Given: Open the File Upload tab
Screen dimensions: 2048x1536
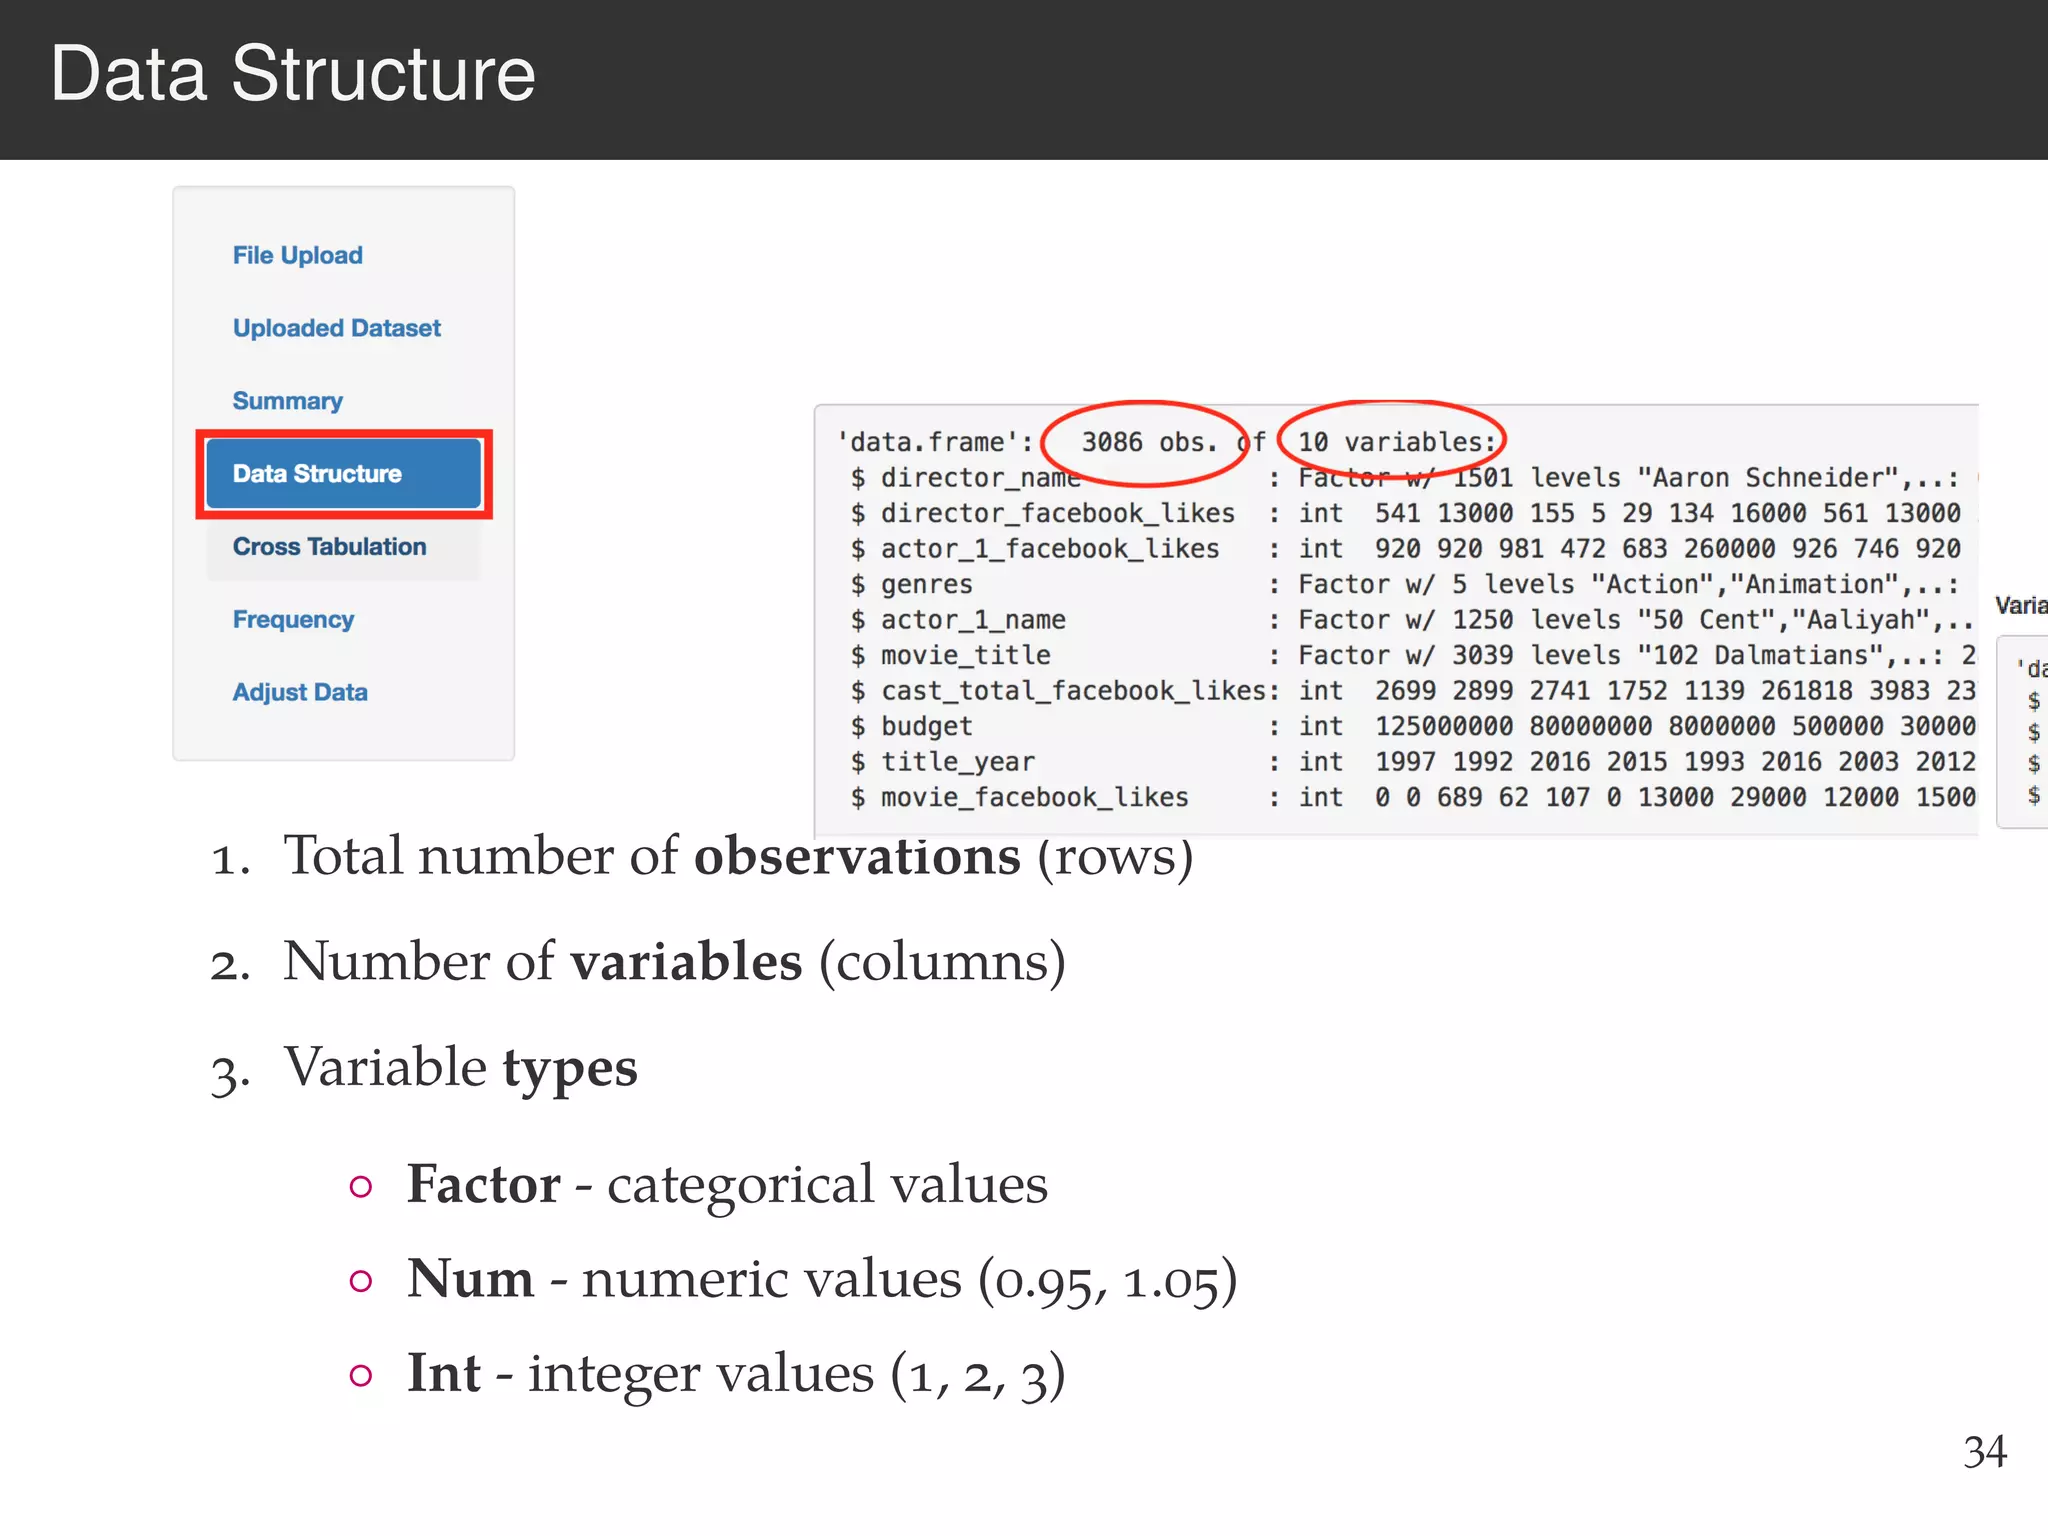Looking at the screenshot, I should [297, 255].
